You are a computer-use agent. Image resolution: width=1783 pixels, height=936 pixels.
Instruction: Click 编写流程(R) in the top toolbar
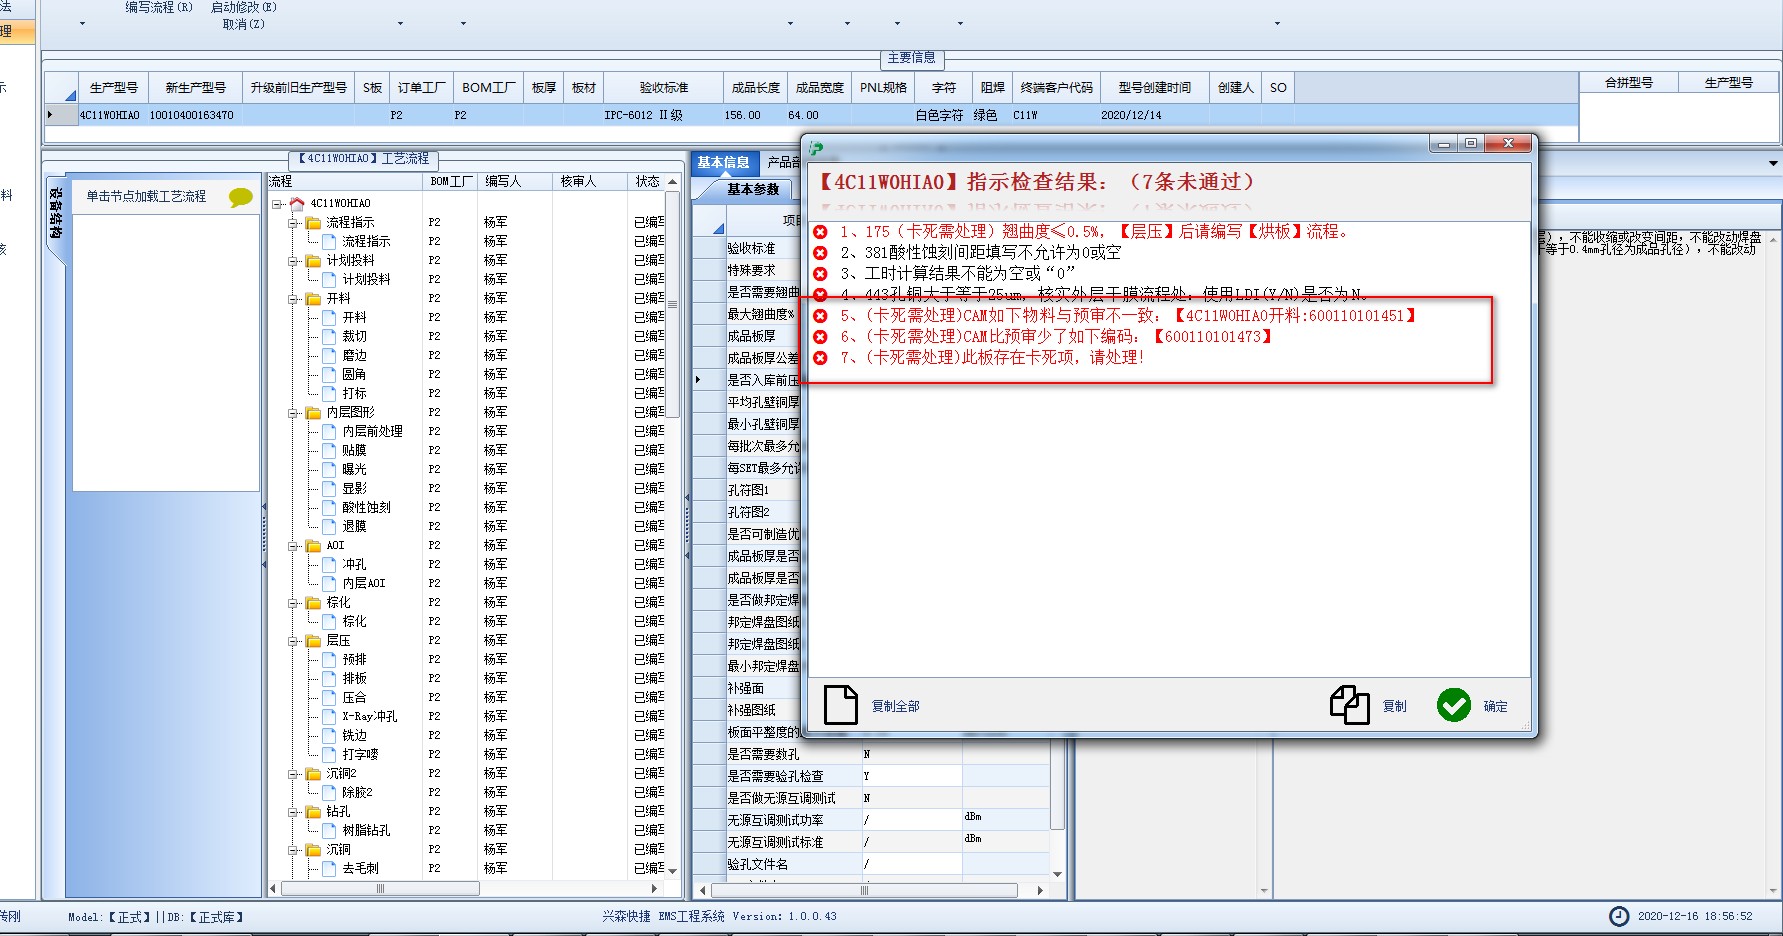159,7
